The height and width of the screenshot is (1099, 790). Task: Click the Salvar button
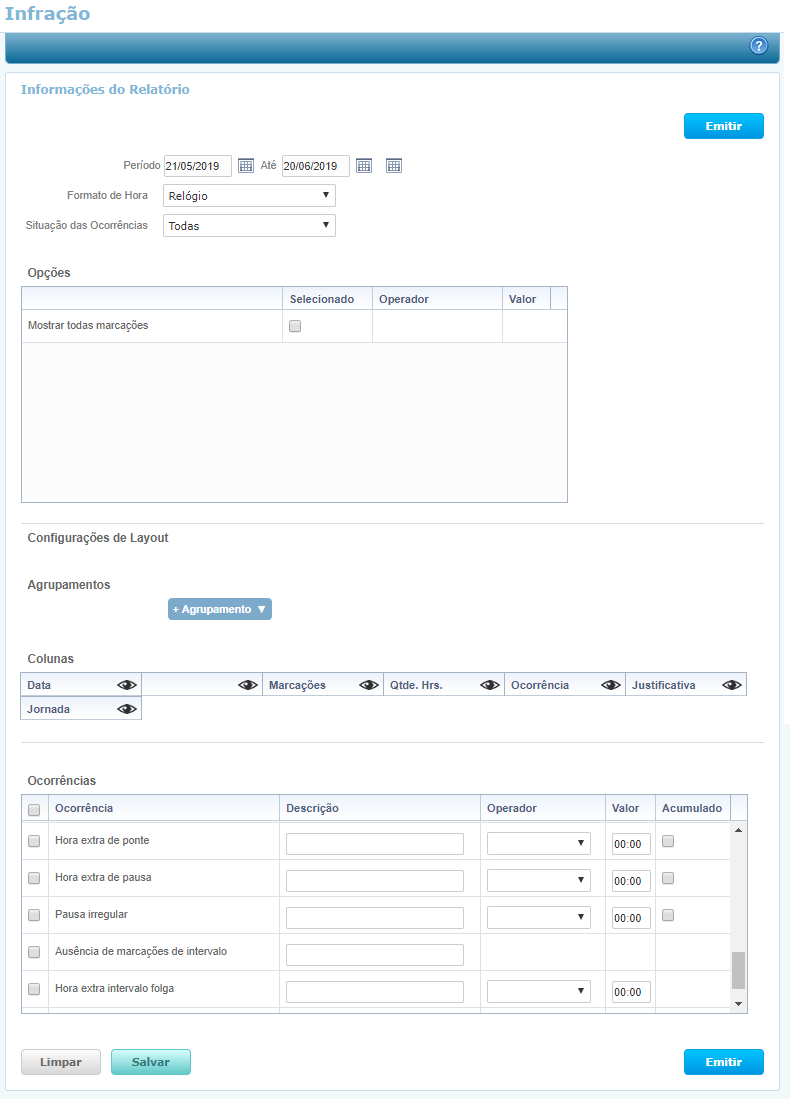150,1062
